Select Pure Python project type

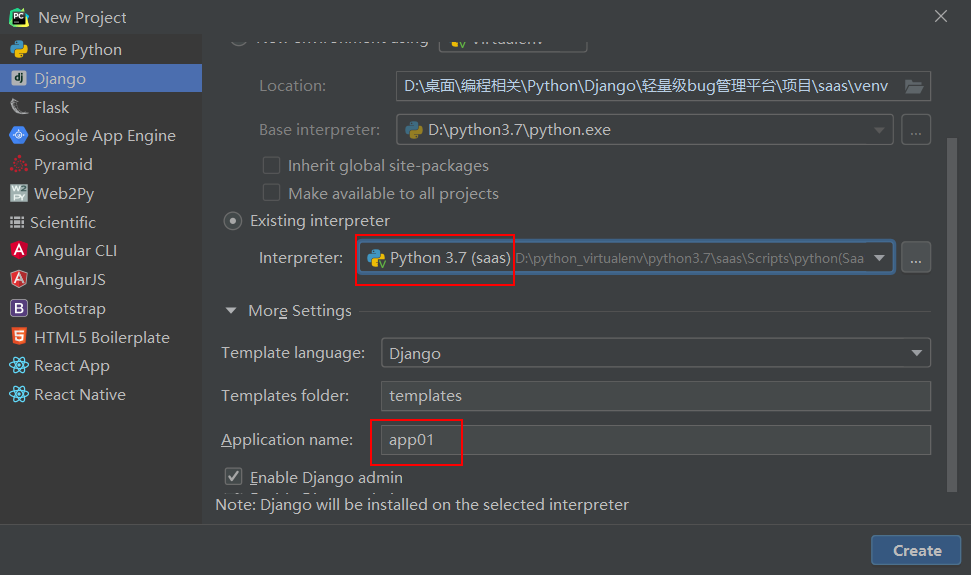(x=101, y=50)
